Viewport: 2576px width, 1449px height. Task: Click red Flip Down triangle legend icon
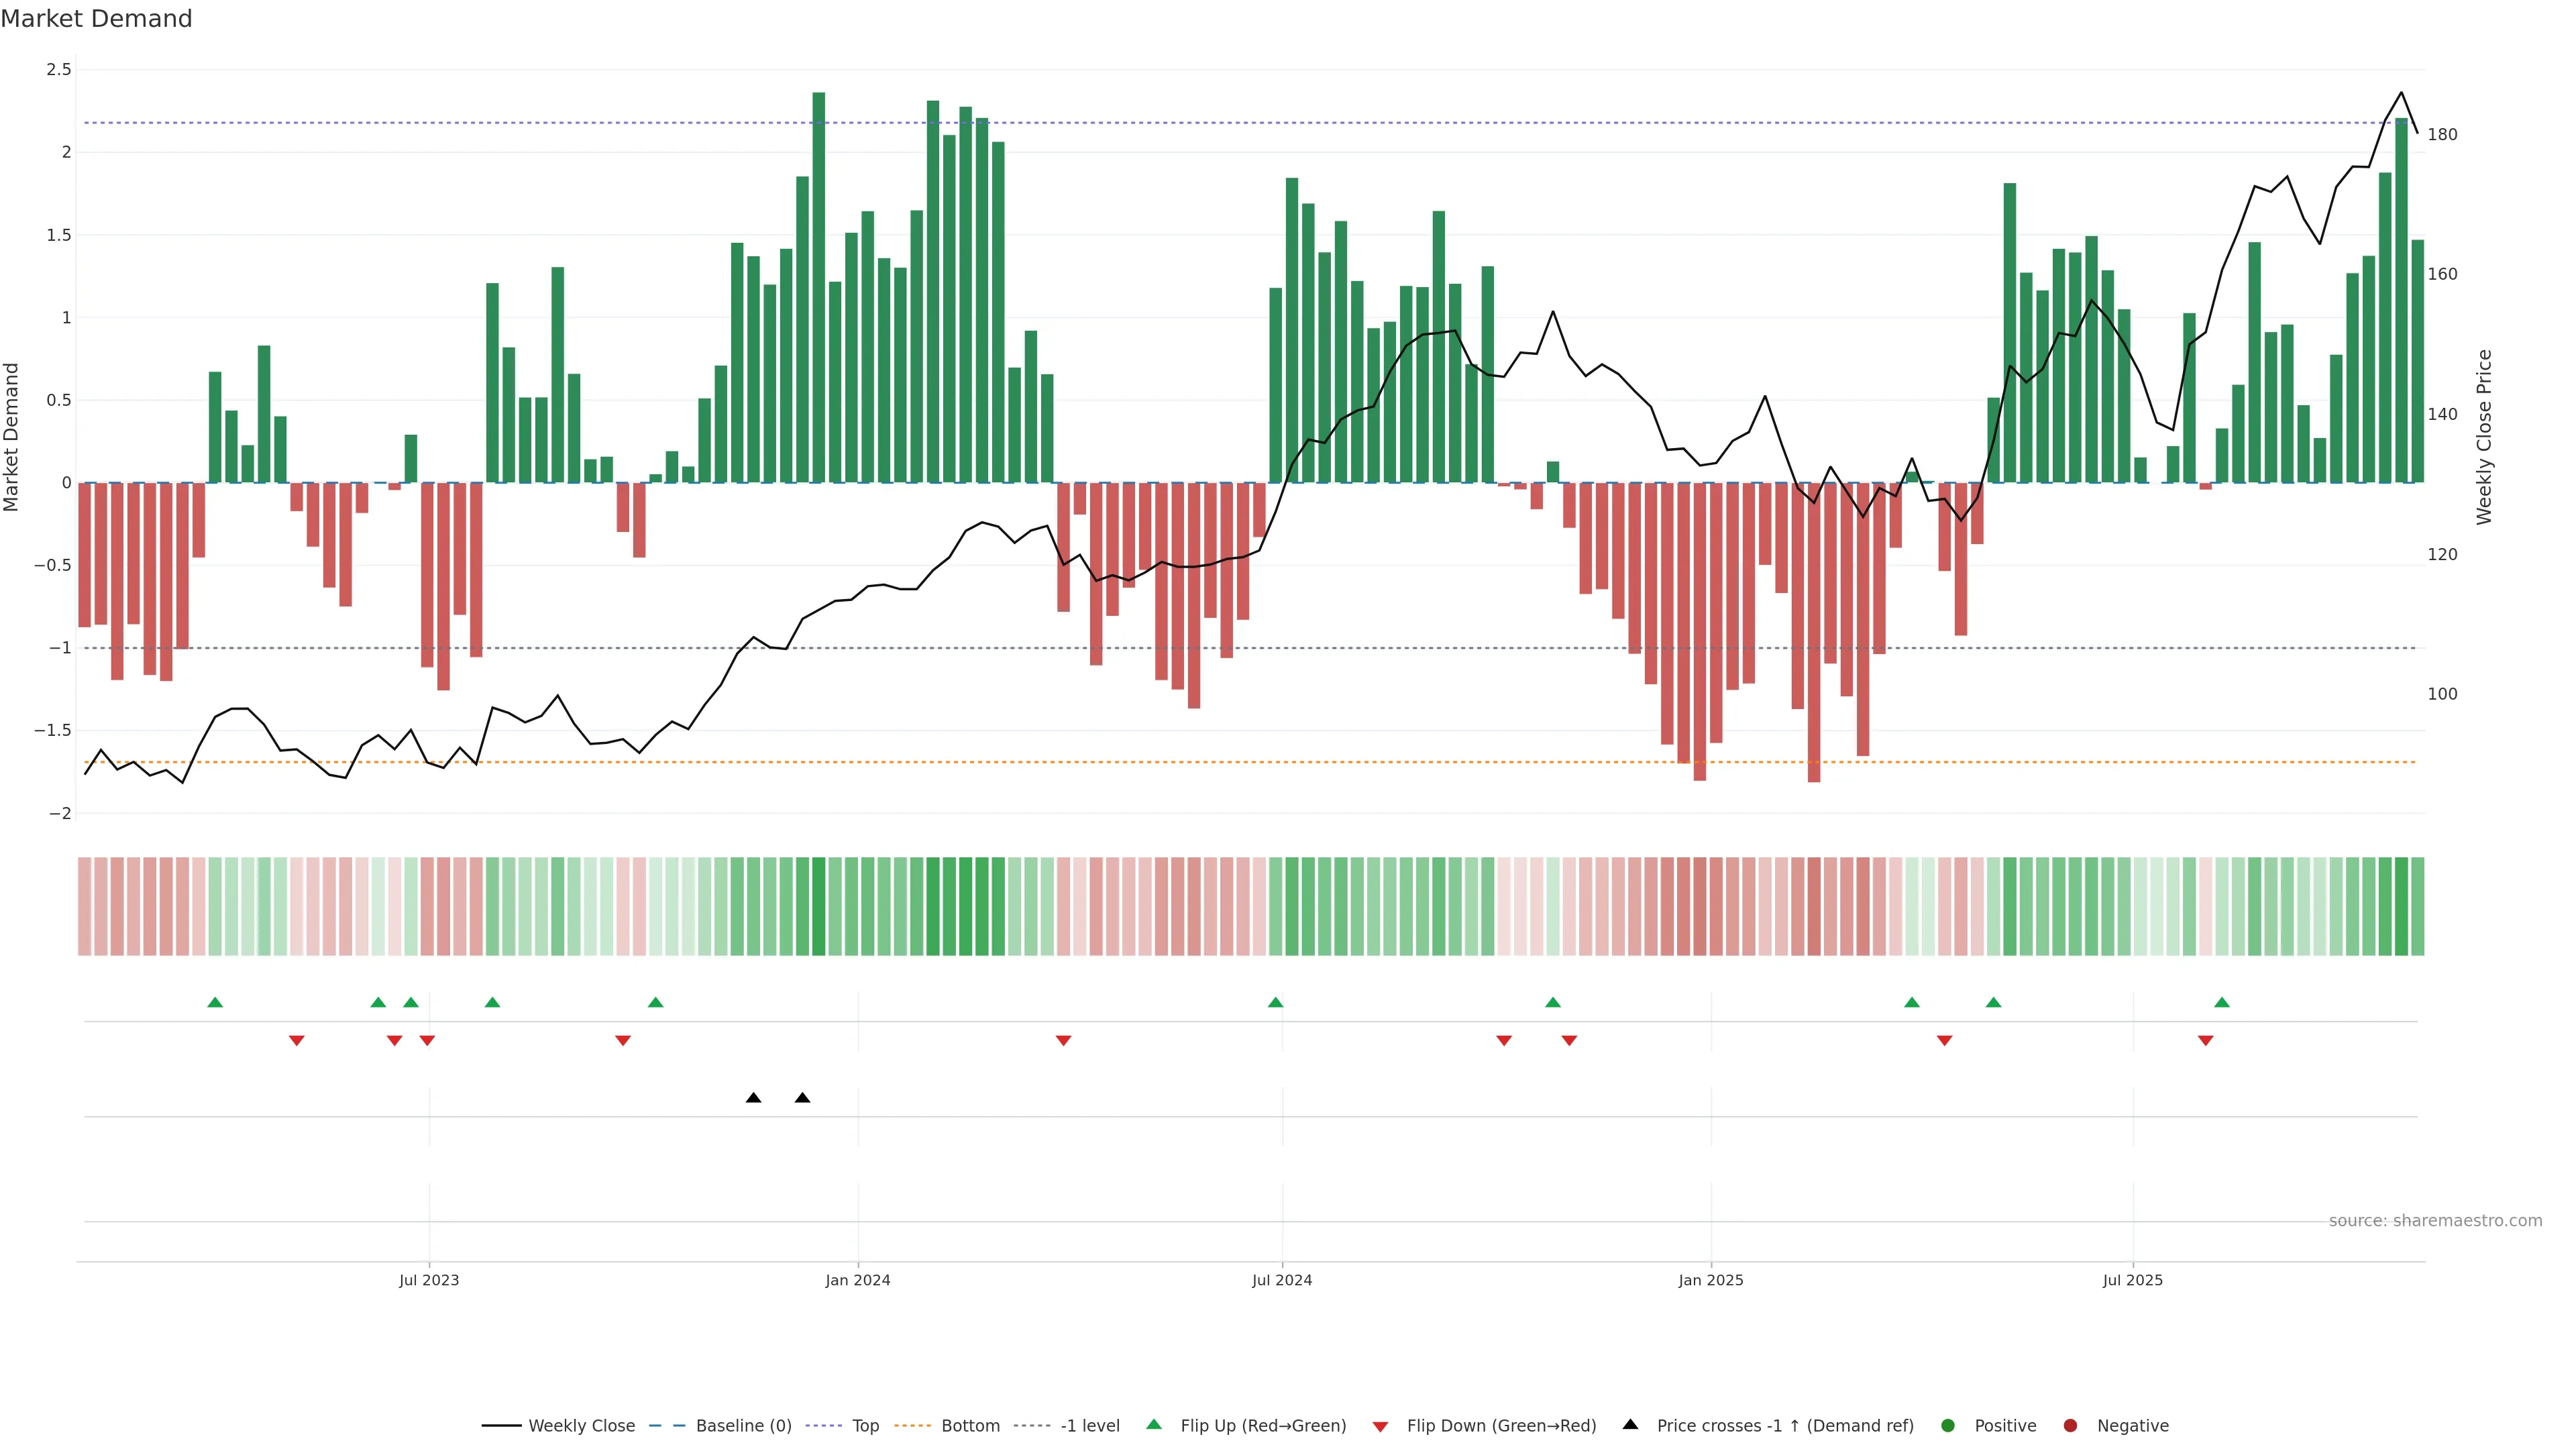pyautogui.click(x=1380, y=1427)
